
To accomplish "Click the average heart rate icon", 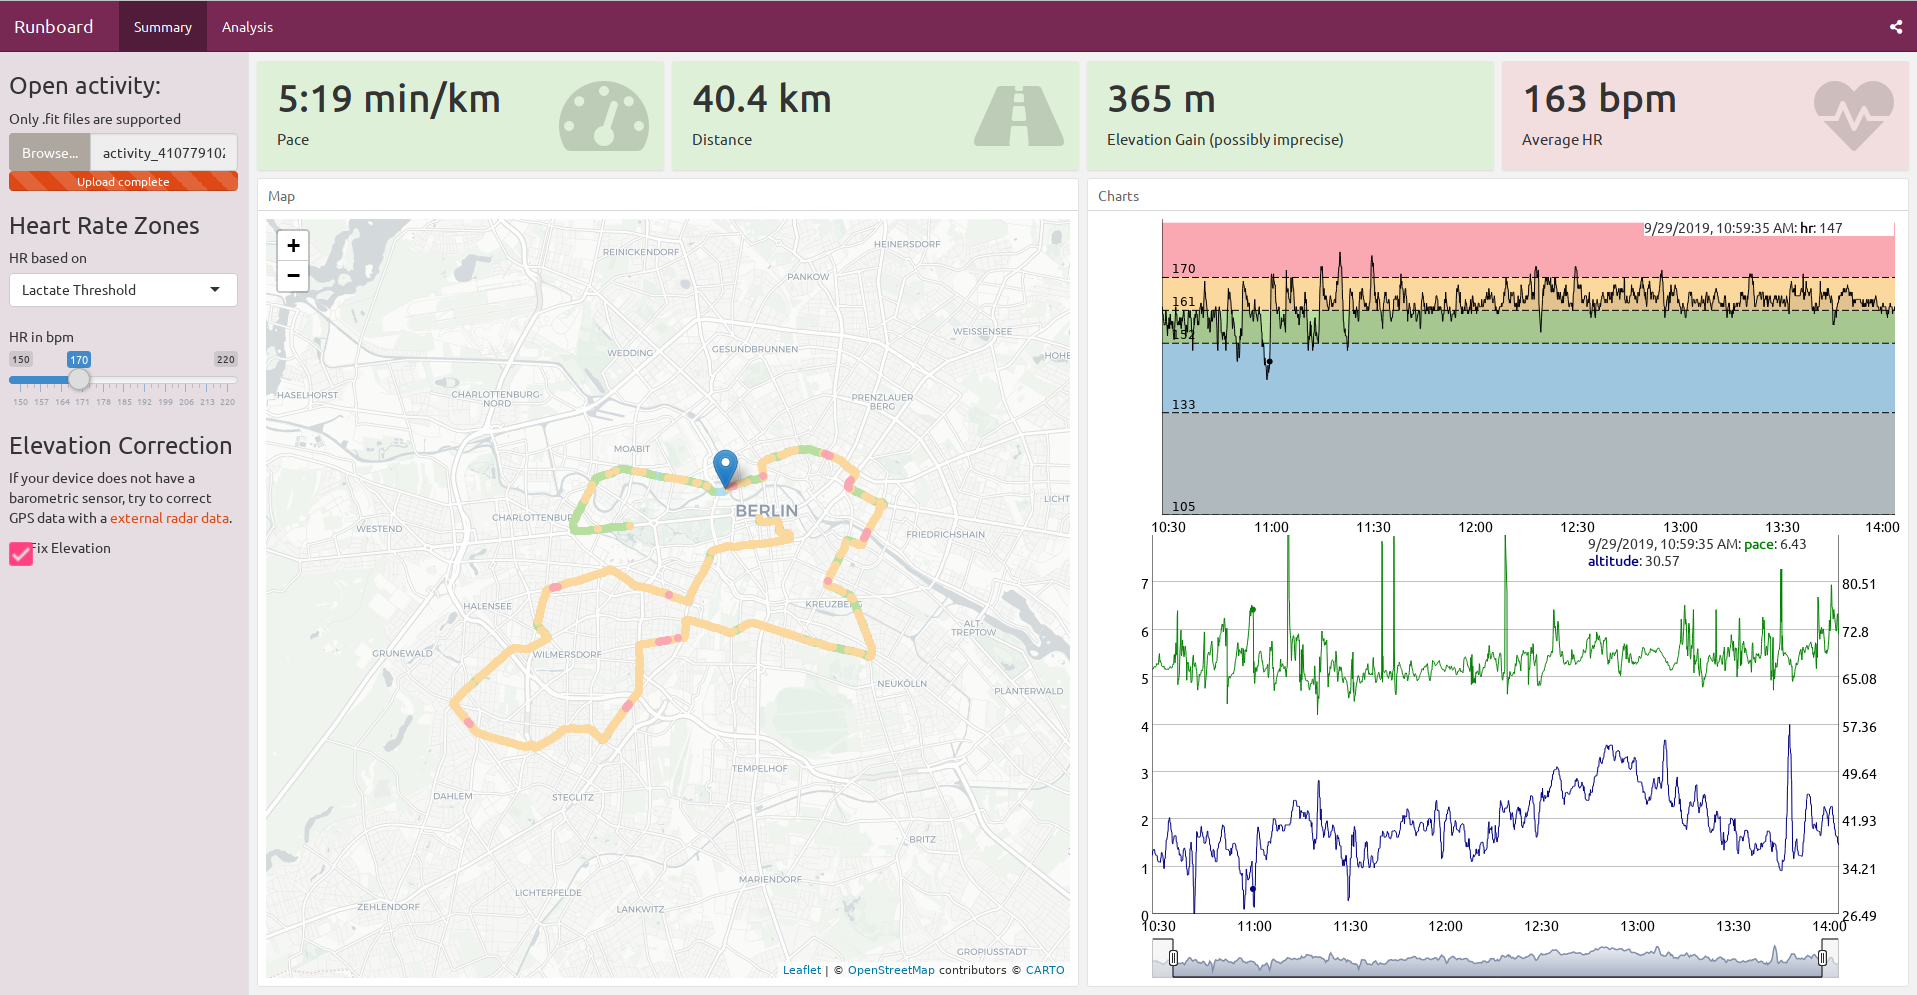I will 1853,114.
